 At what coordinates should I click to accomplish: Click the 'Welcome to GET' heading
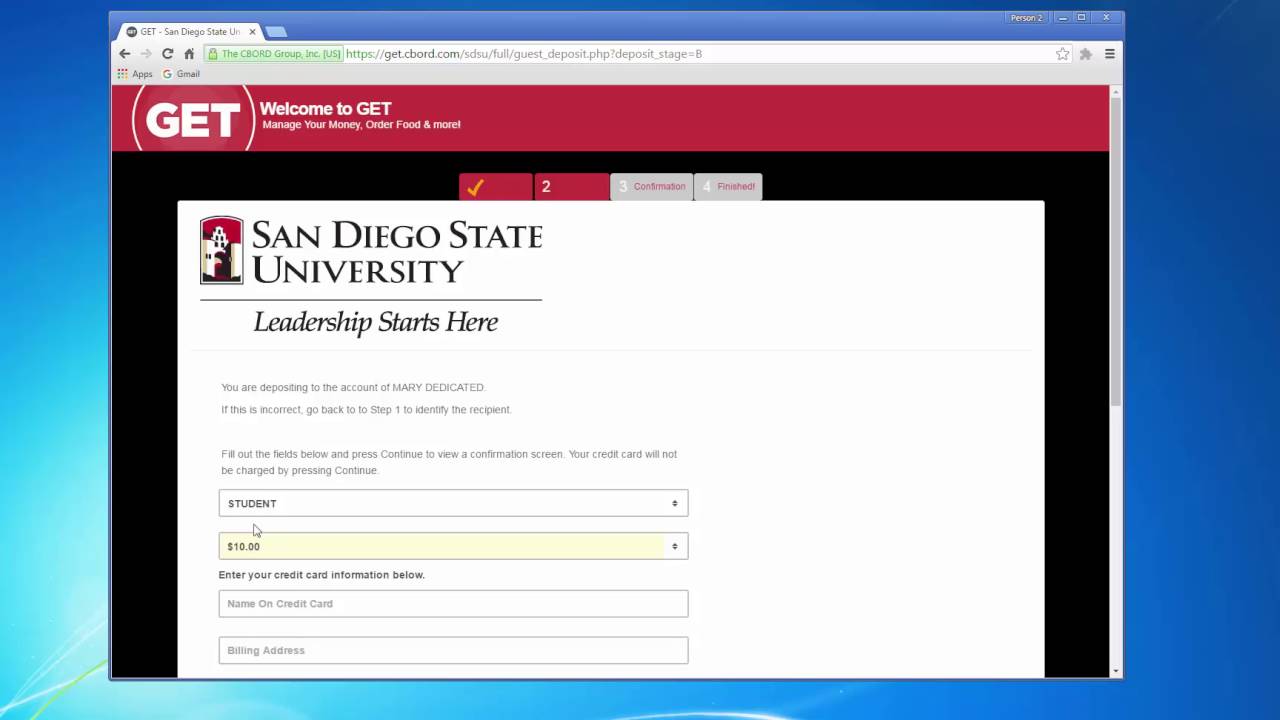tap(326, 109)
